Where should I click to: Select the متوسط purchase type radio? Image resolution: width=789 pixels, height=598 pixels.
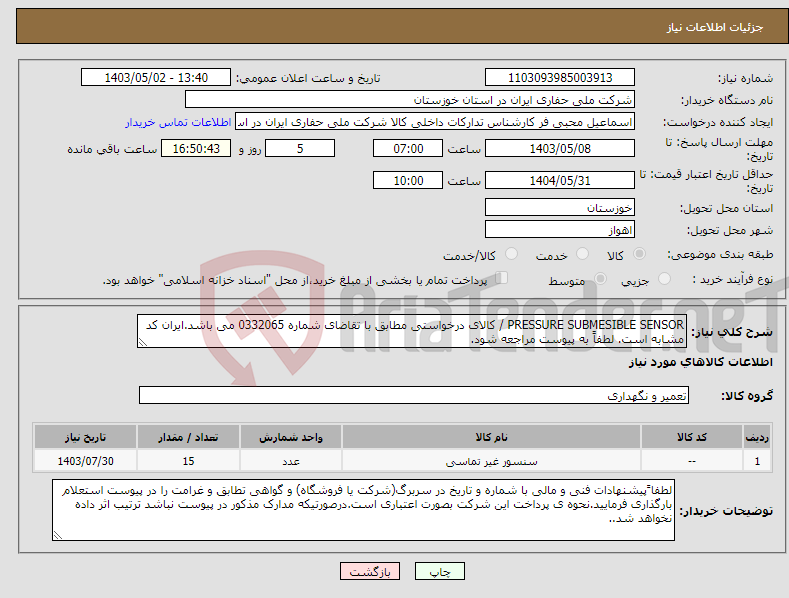pyautogui.click(x=600, y=279)
